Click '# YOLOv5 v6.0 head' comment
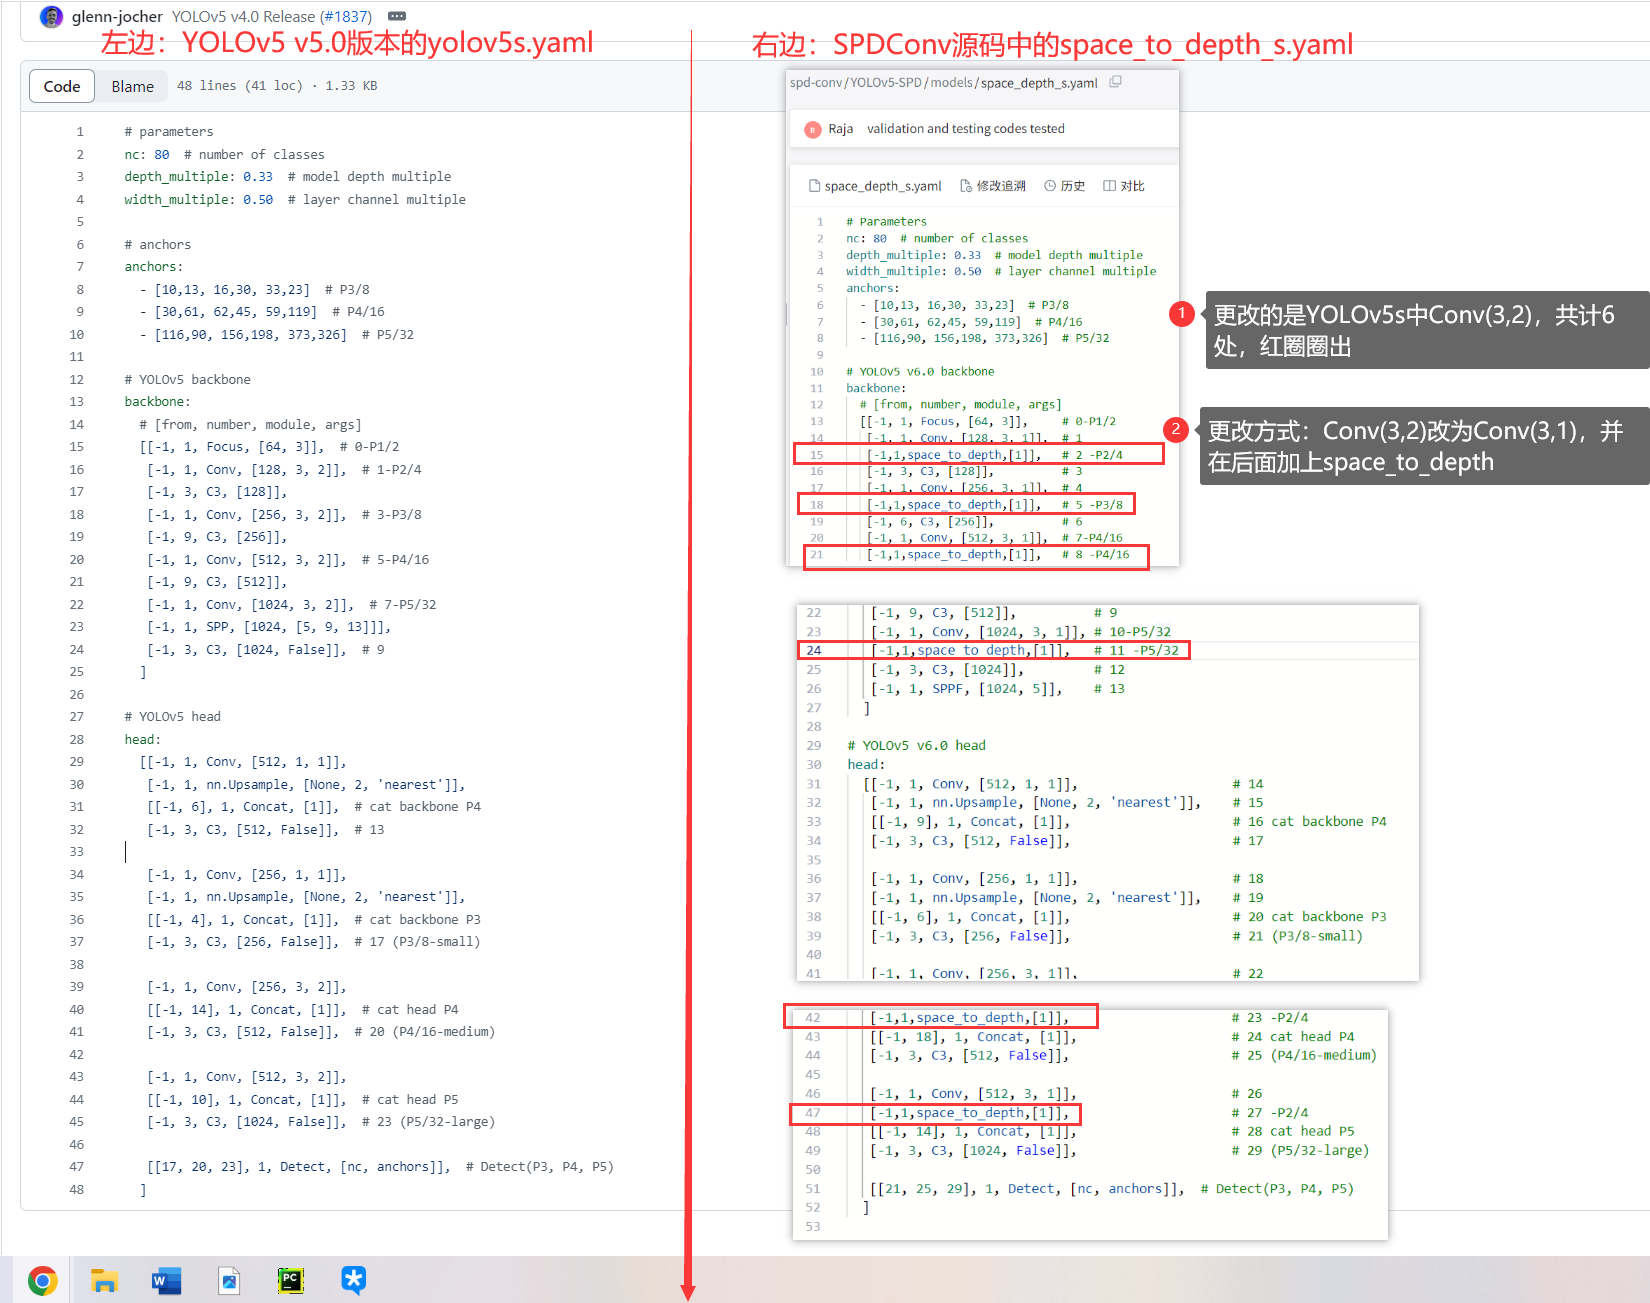The image size is (1650, 1303). [x=916, y=746]
